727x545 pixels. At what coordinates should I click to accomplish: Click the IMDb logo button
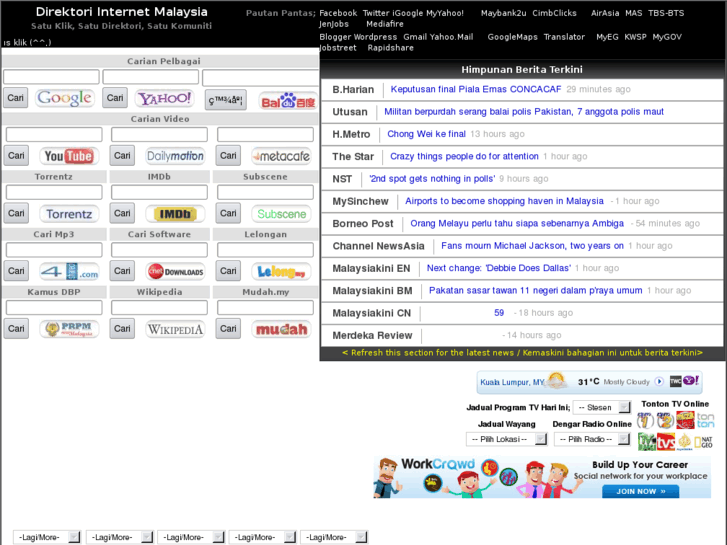[175, 213]
